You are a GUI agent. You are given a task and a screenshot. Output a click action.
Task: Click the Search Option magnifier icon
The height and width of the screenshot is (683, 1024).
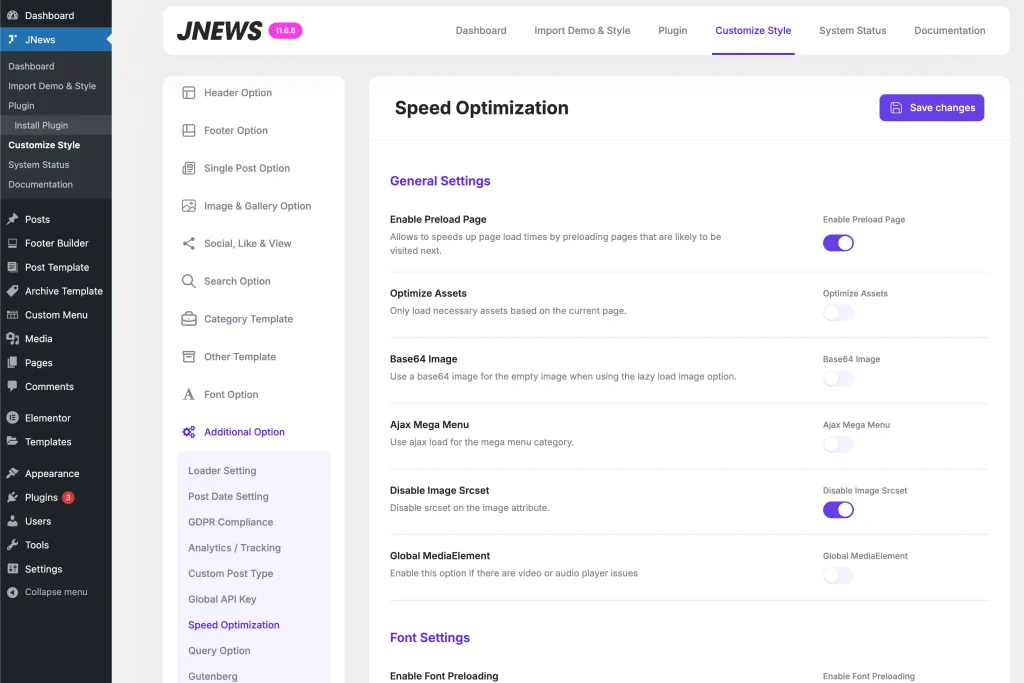188,281
